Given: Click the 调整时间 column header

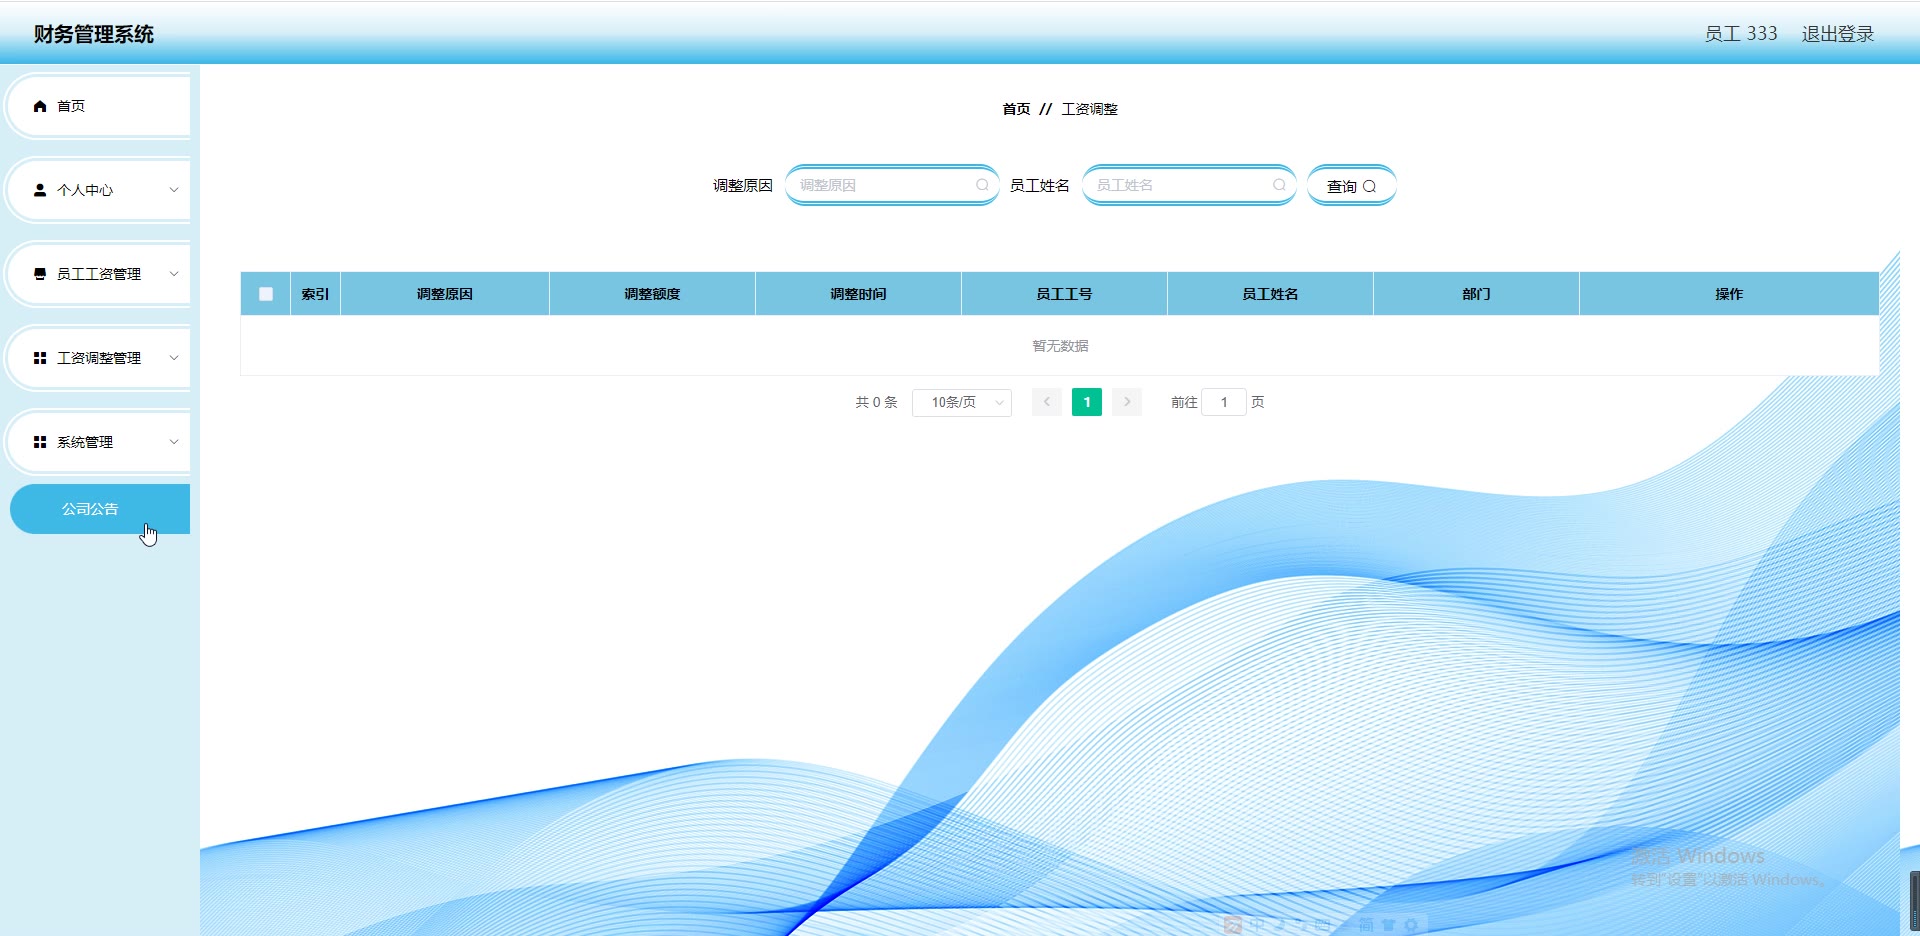Looking at the screenshot, I should pos(858,294).
